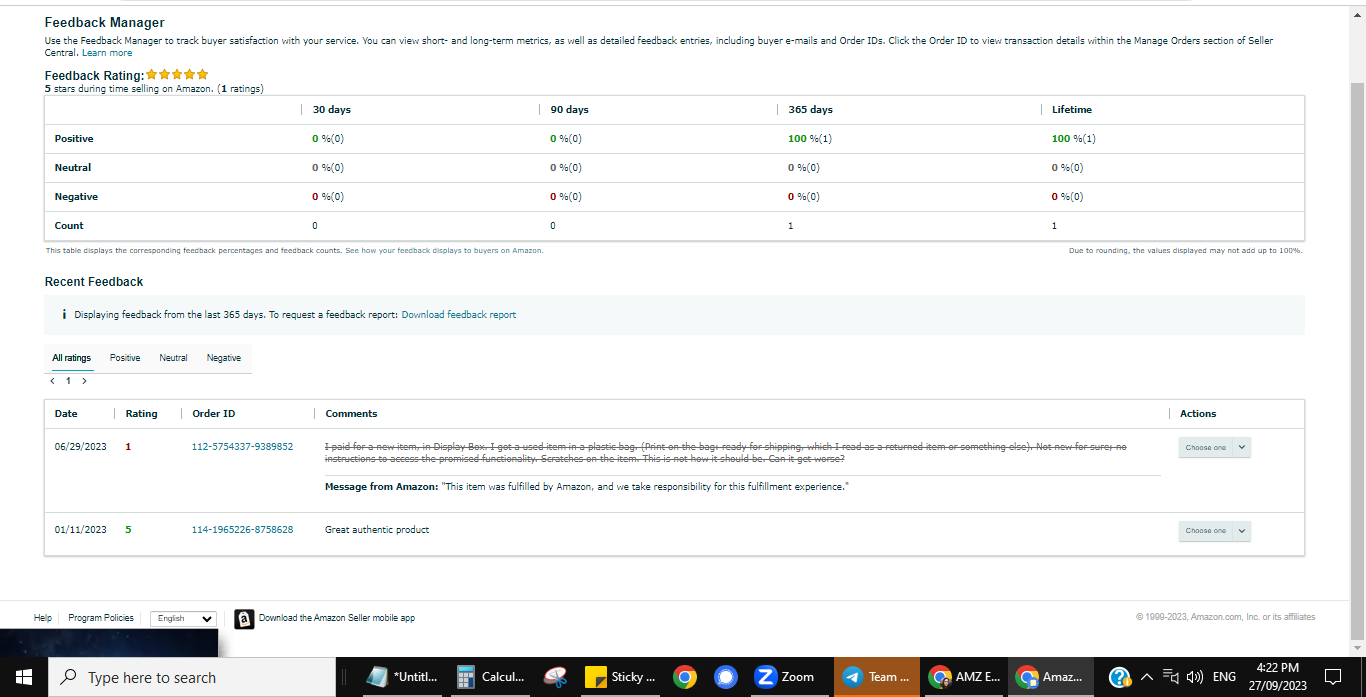This screenshot has height=697, width=1366.
Task: Click the Comments column header
Action: point(351,413)
